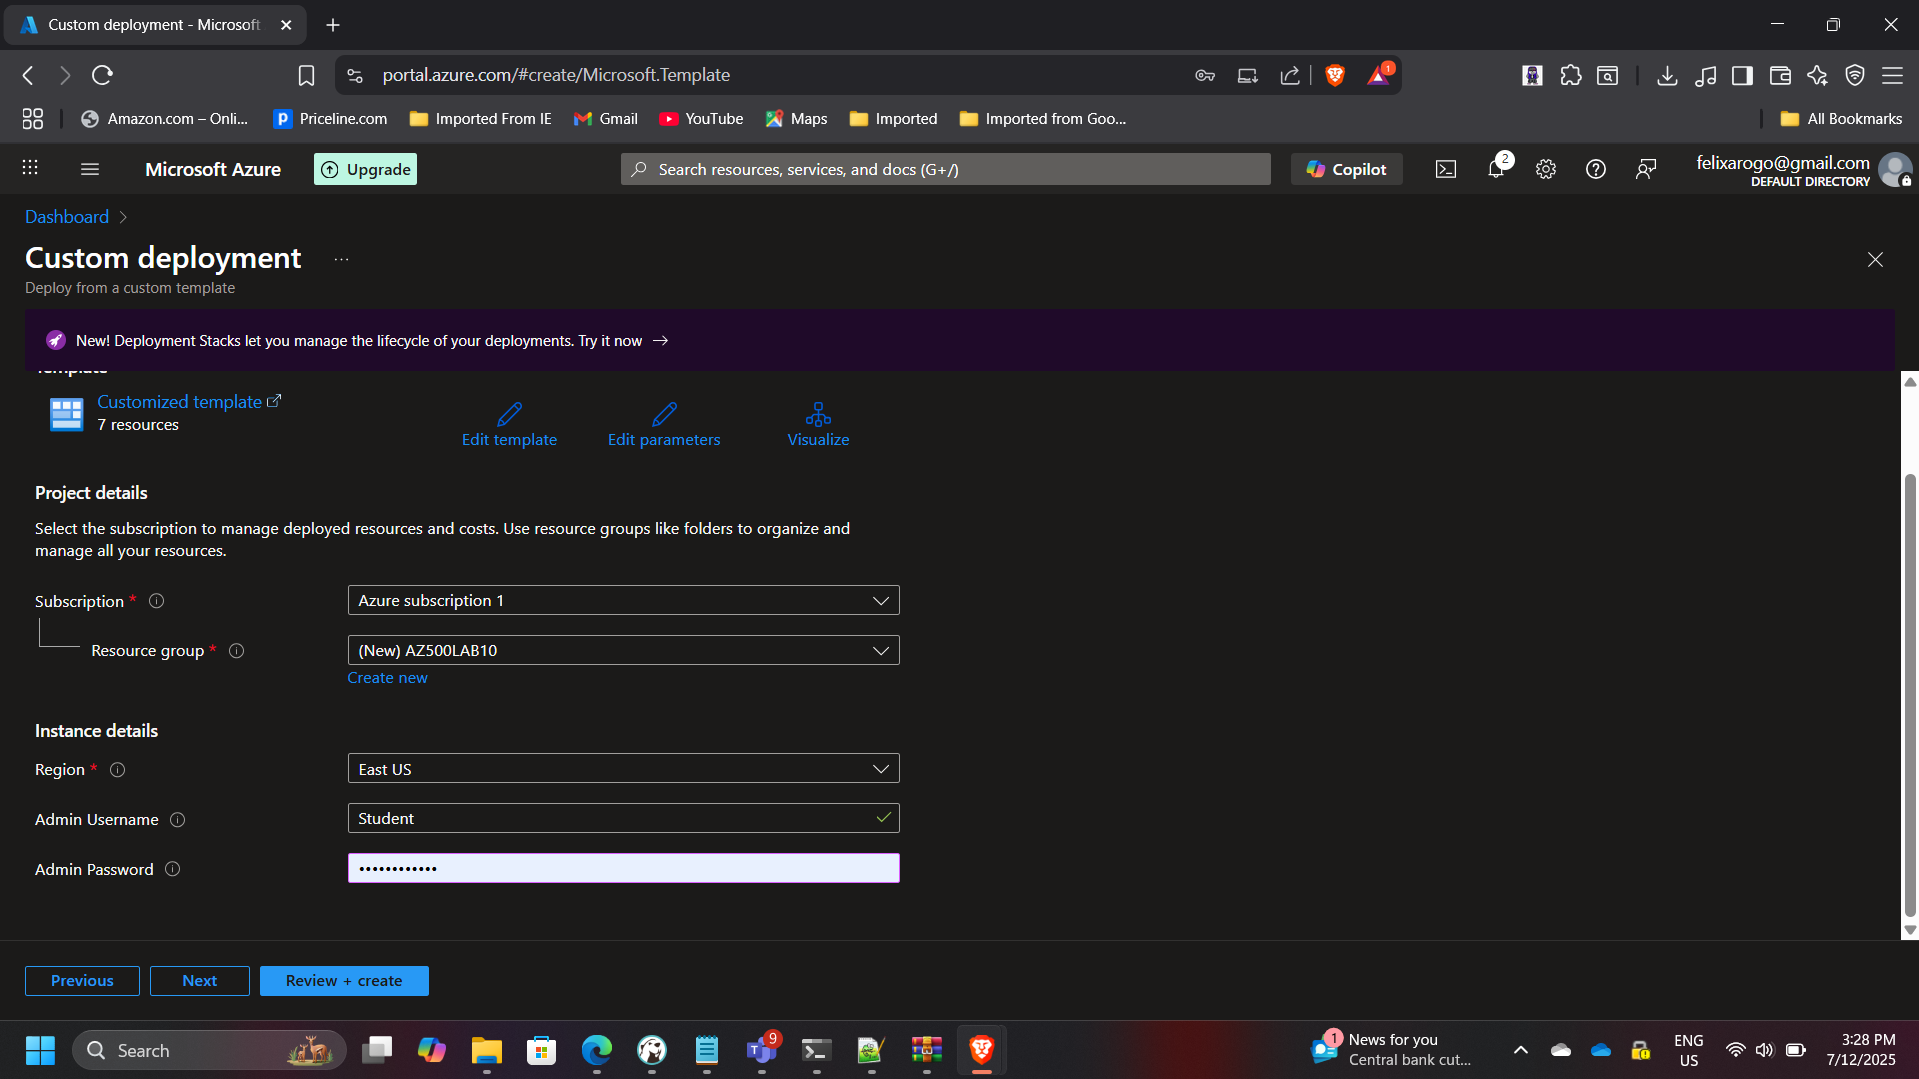1919x1079 pixels.
Task: Open the Azure notifications bell
Action: [x=1496, y=169]
